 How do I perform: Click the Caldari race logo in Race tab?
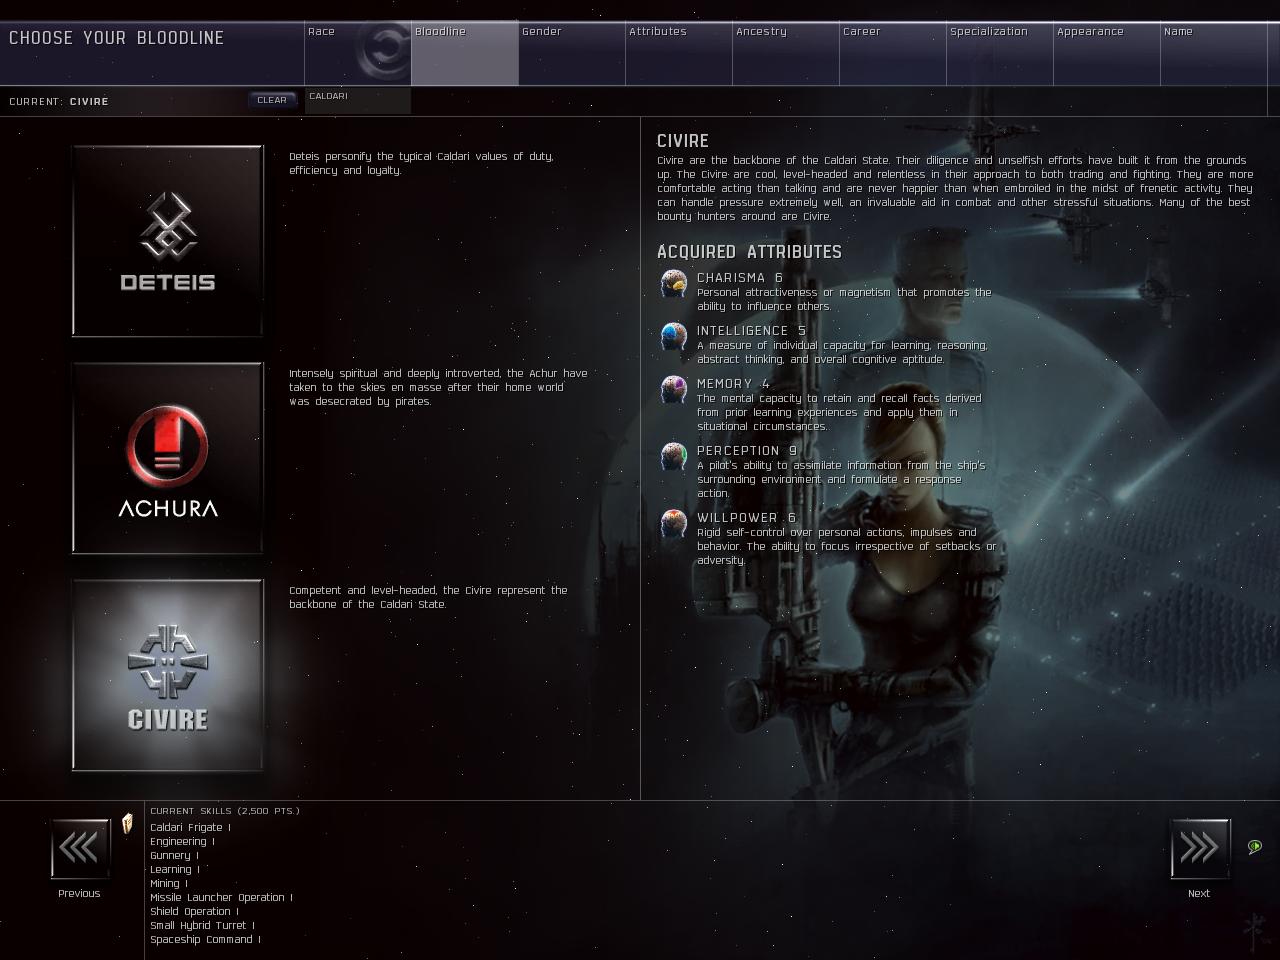click(x=381, y=52)
